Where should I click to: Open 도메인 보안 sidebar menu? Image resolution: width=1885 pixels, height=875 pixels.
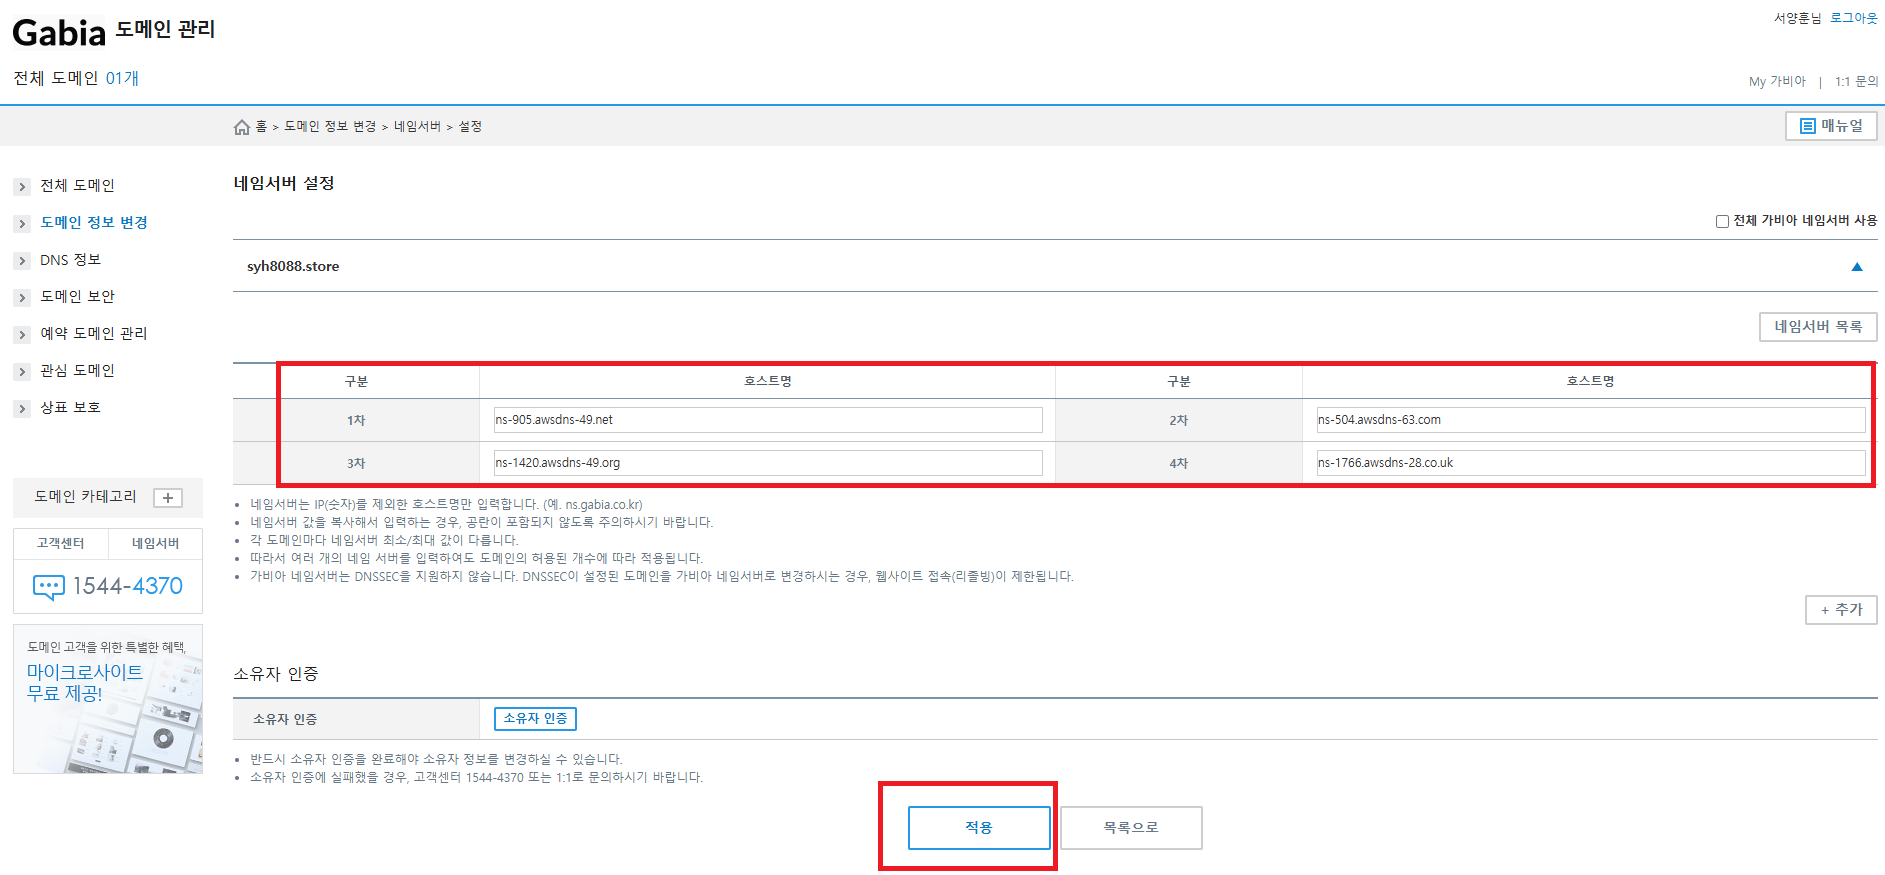[77, 297]
